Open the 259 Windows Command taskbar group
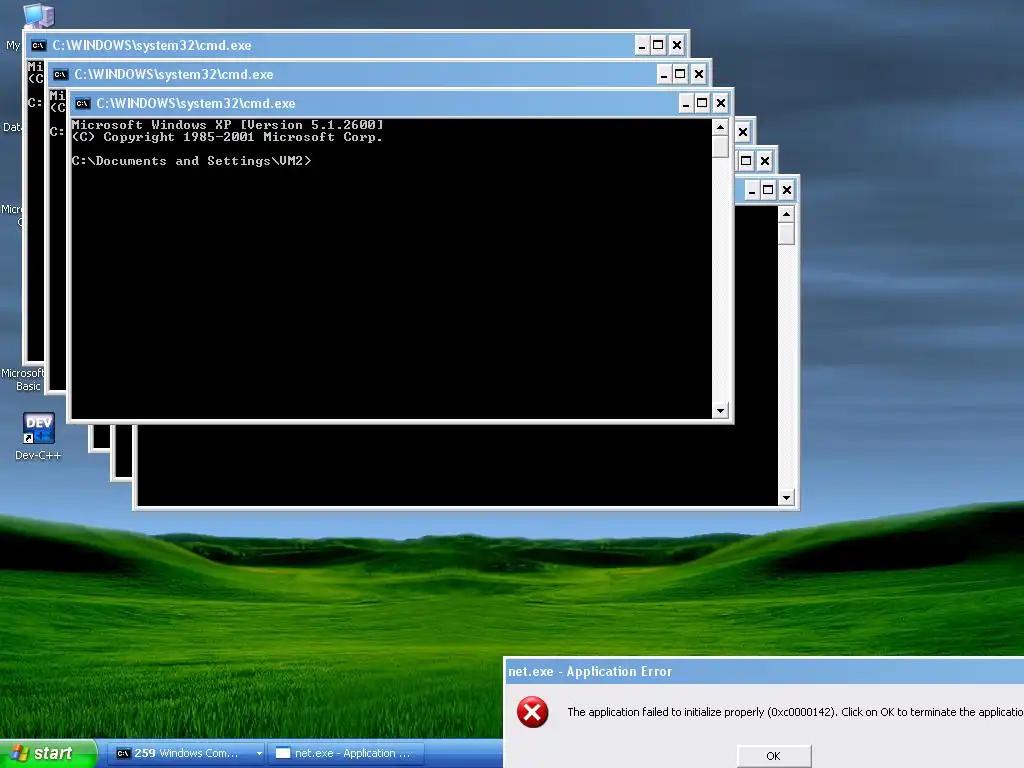The height and width of the screenshot is (768, 1024). [x=186, y=753]
